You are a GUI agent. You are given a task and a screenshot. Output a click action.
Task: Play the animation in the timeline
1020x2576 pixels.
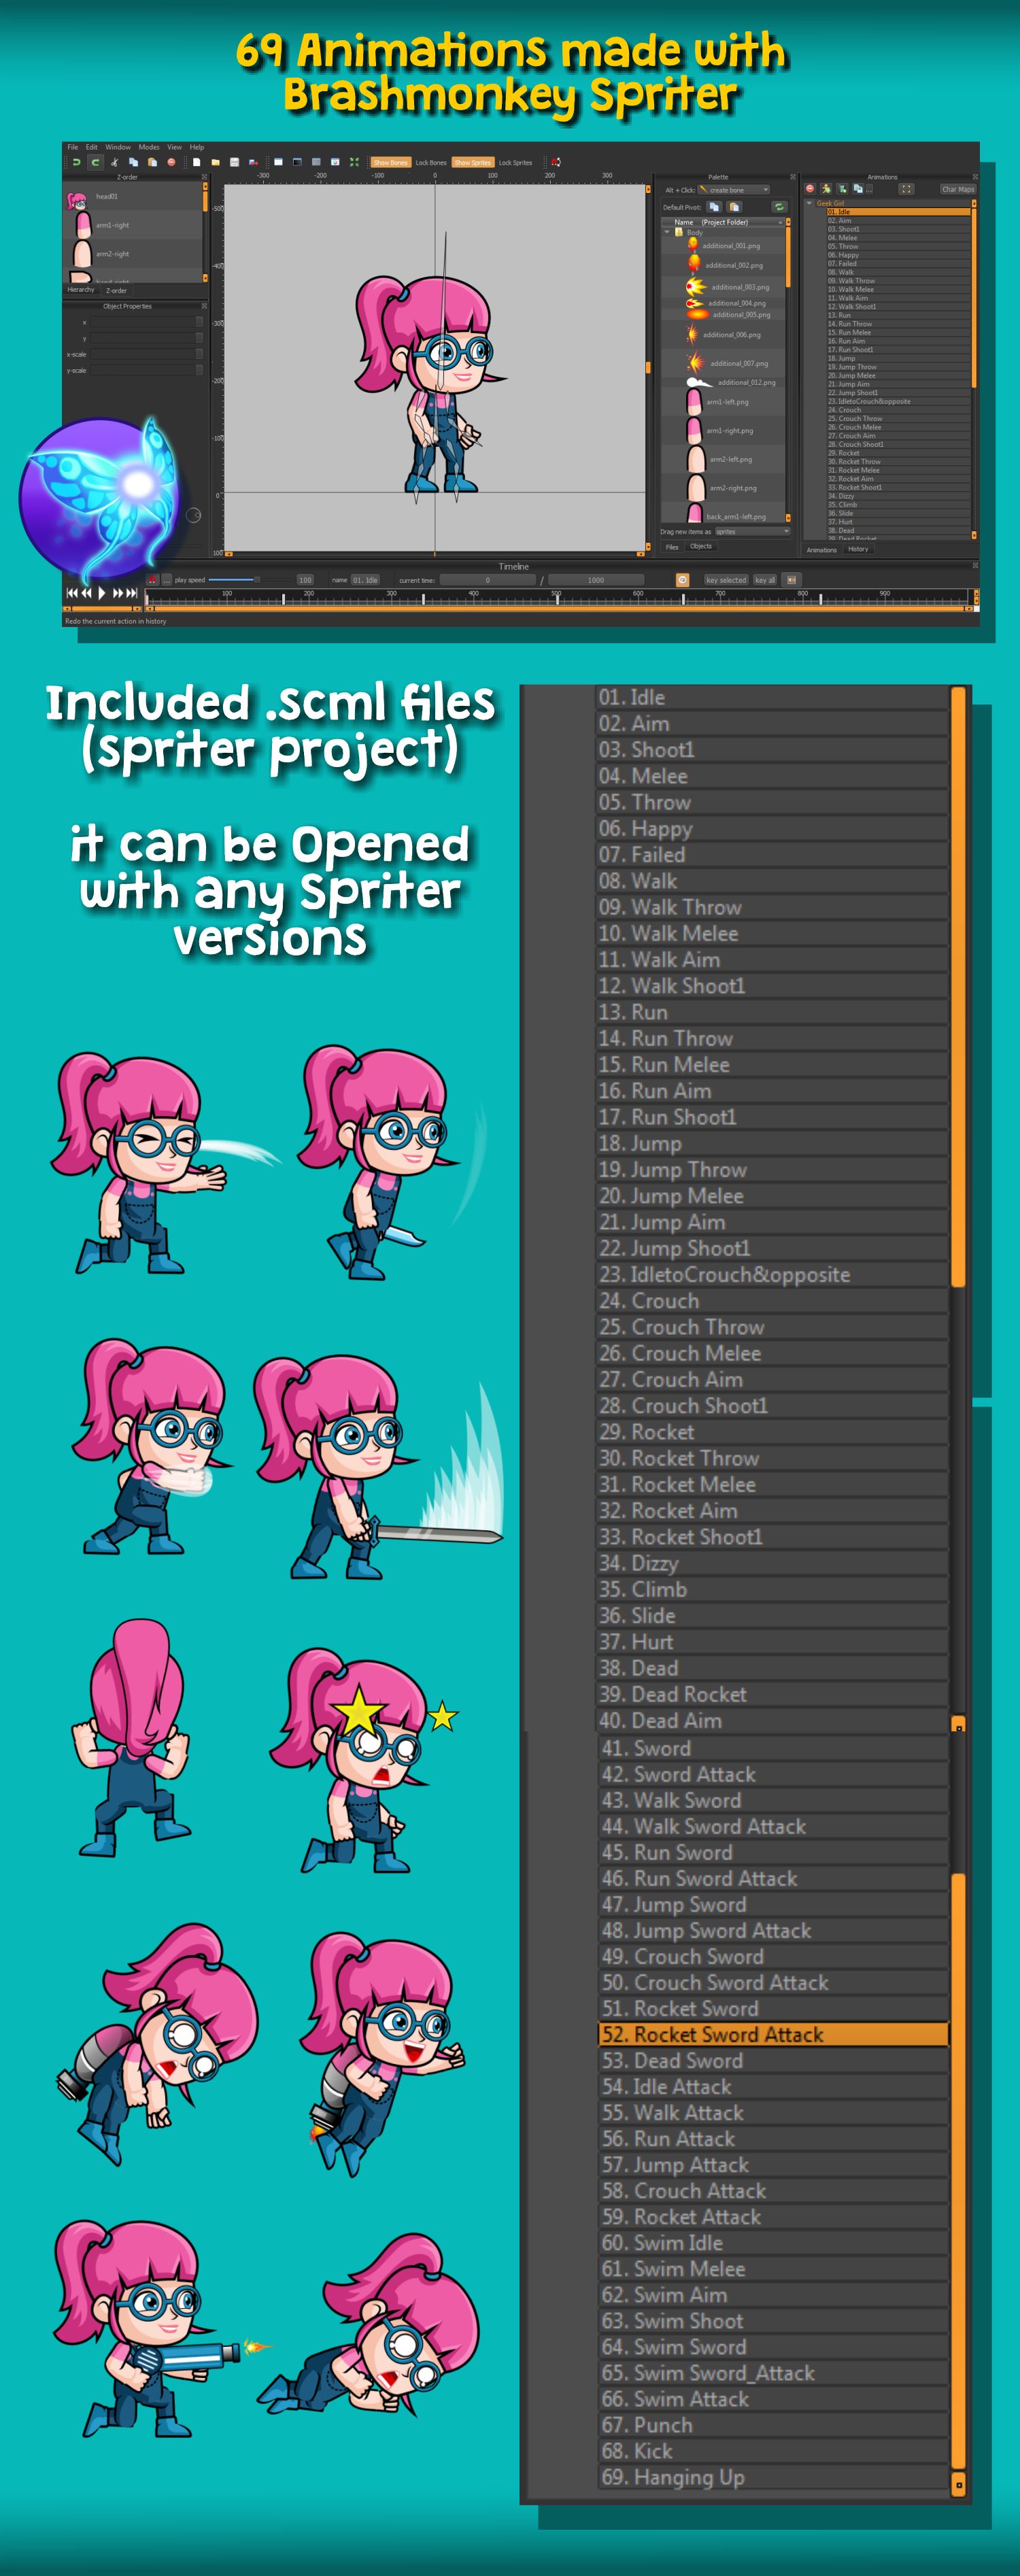tap(101, 593)
